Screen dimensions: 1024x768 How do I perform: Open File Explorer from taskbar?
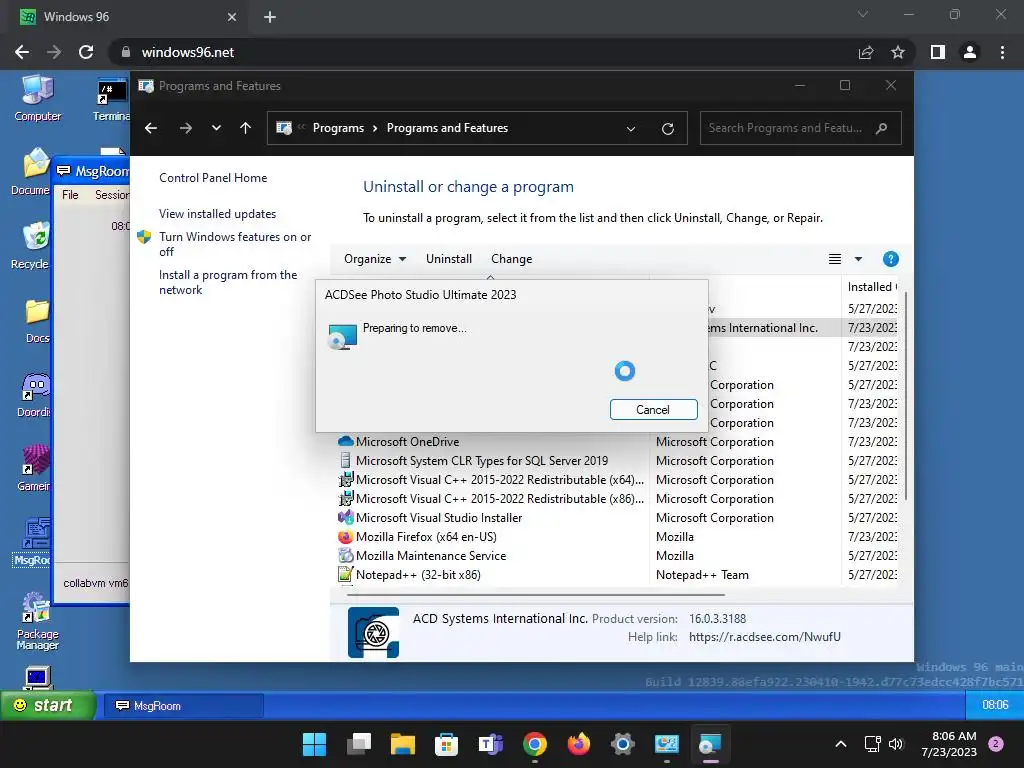pos(403,744)
